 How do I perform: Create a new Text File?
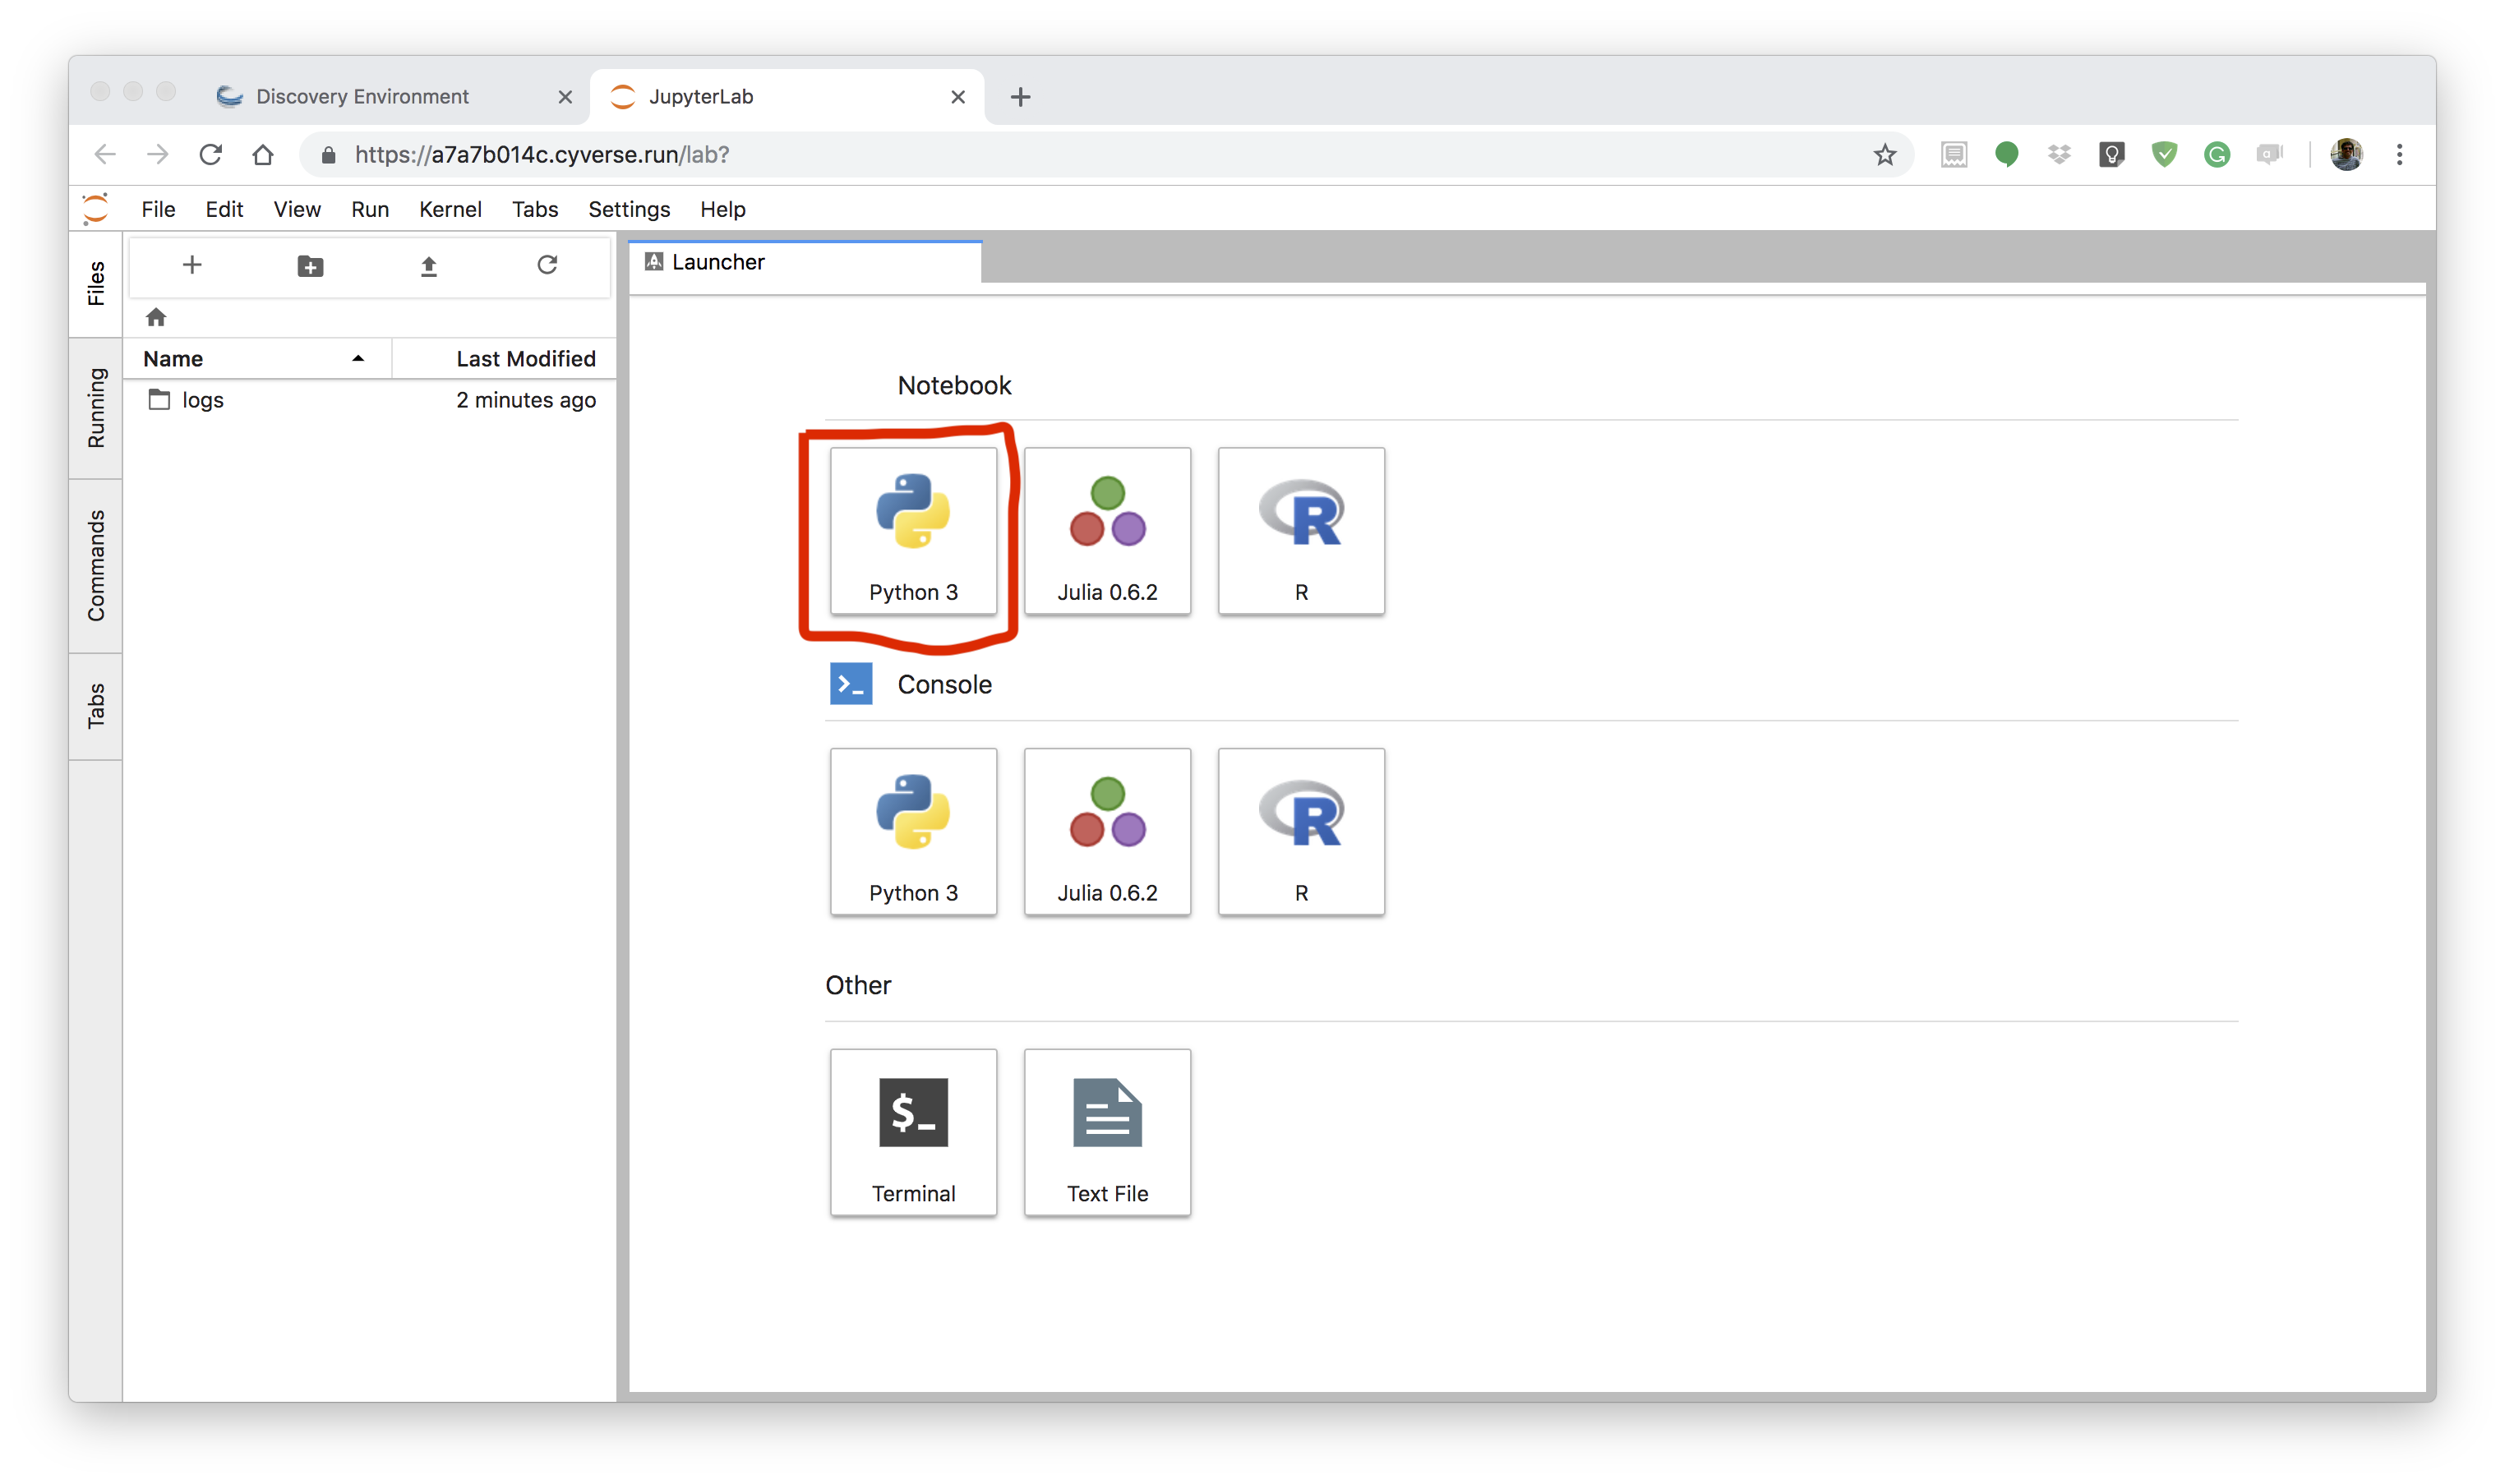(x=1107, y=1132)
